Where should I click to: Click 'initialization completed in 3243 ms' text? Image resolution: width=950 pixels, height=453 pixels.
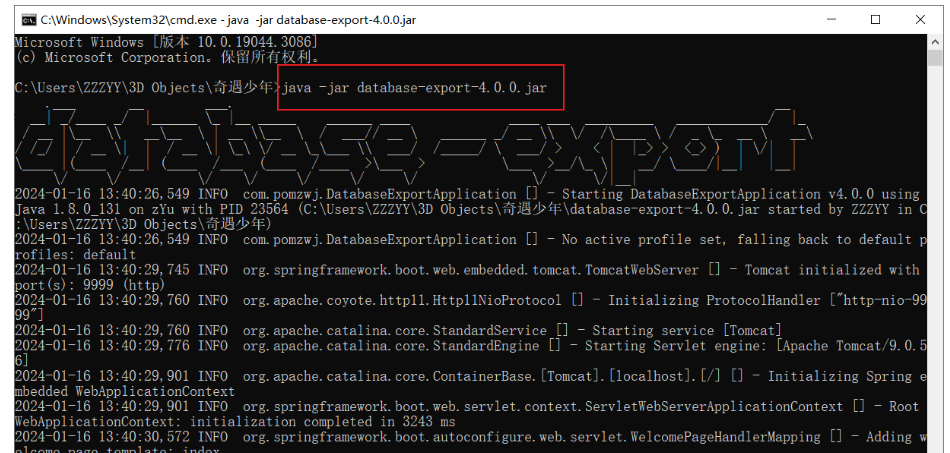[323, 422]
